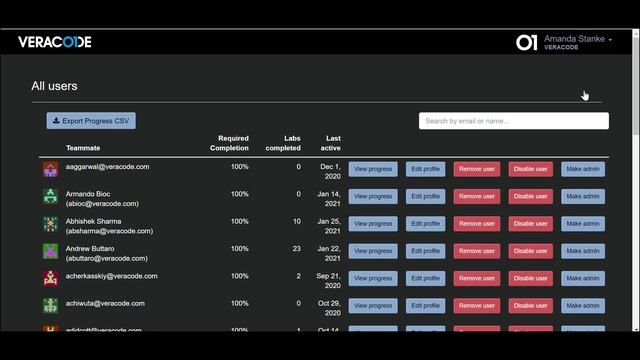
Task: Click the page vertical scrollbar thumb
Action: pos(636,86)
